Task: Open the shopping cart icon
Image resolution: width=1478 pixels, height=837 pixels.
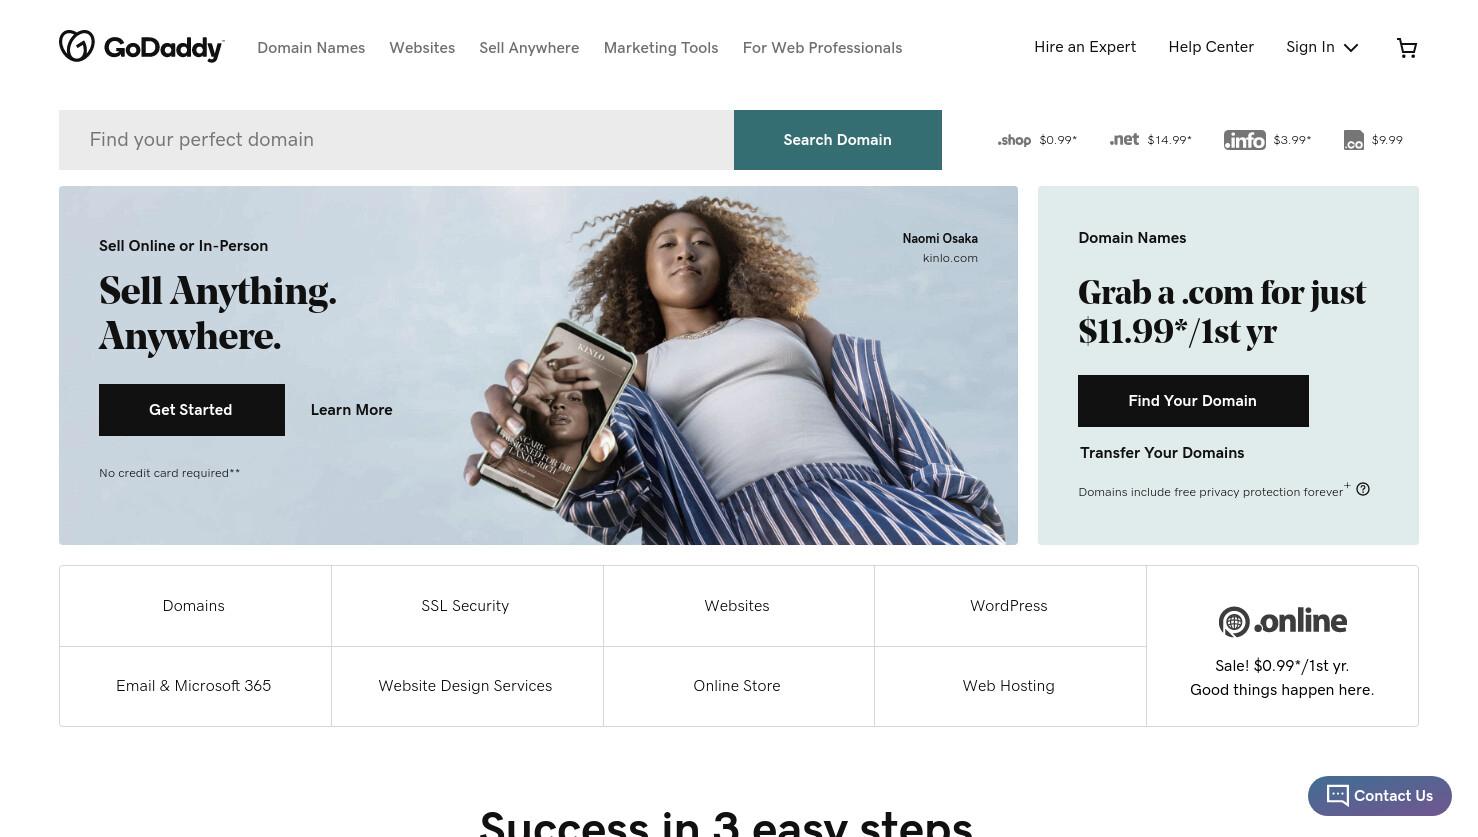Action: [x=1407, y=48]
